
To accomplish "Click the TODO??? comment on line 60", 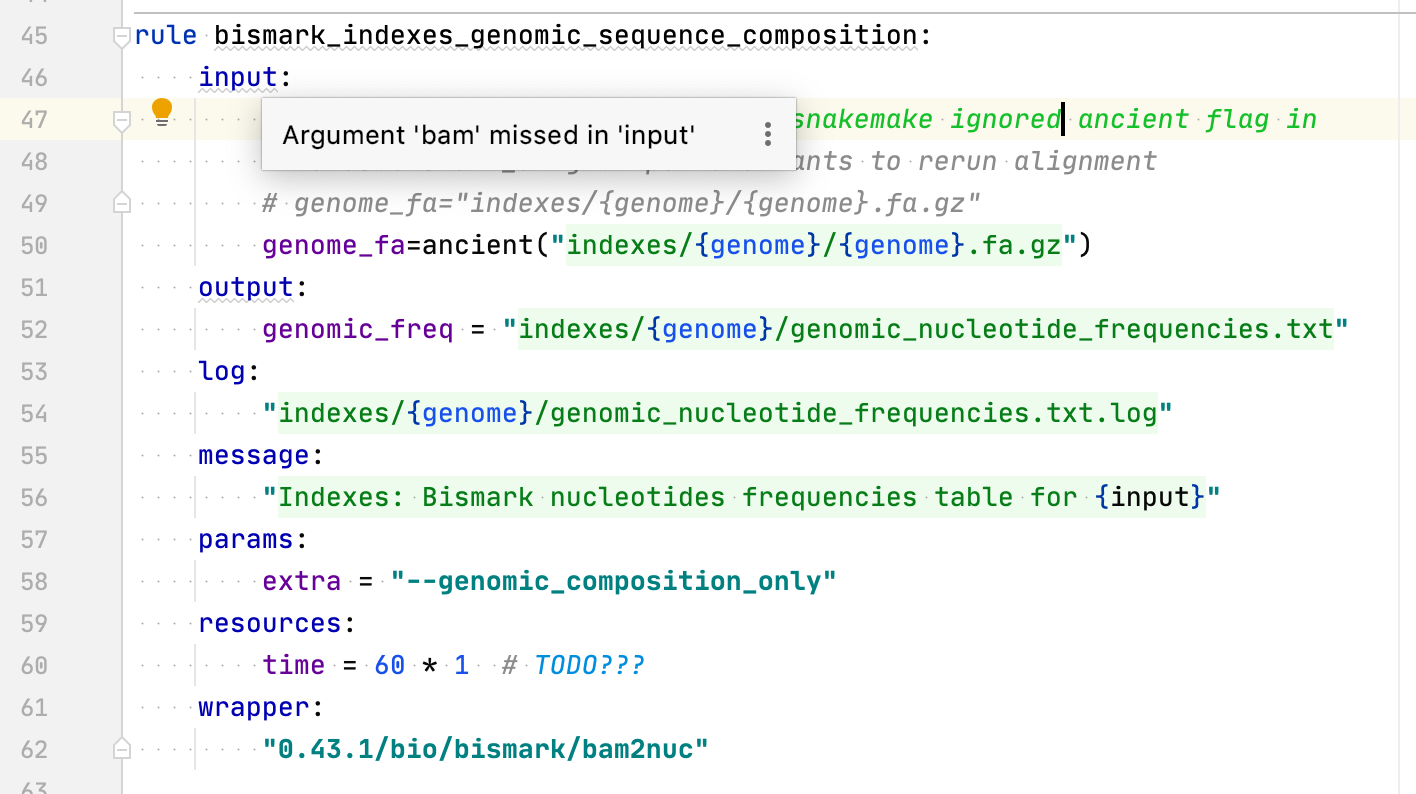I will click(x=588, y=665).
